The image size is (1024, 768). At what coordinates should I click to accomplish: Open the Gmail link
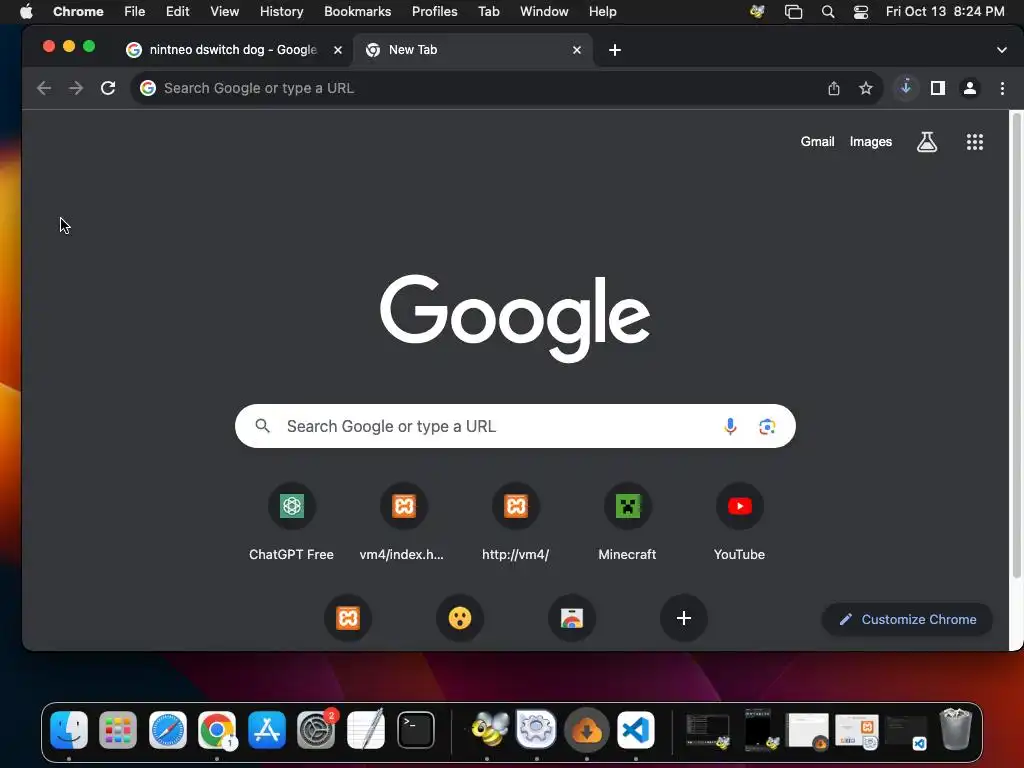(x=817, y=142)
